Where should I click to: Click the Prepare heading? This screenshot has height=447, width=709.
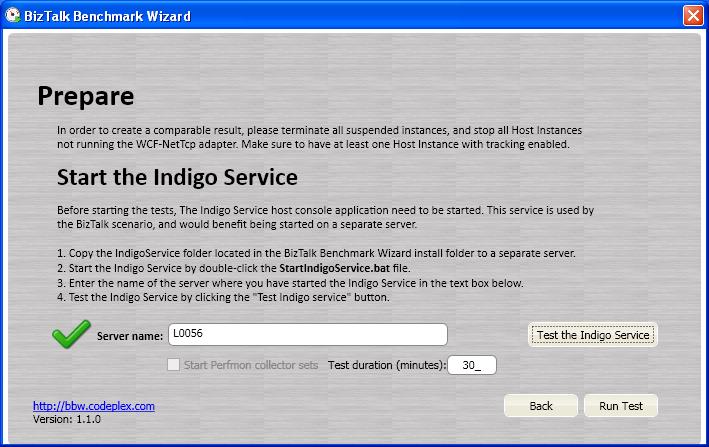[x=86, y=96]
